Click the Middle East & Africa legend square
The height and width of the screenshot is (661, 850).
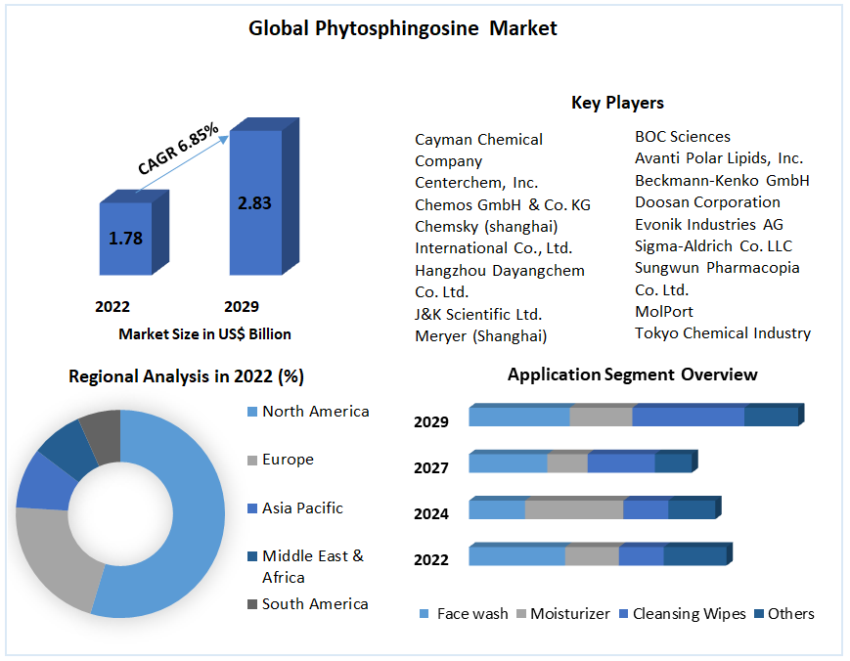coord(252,556)
